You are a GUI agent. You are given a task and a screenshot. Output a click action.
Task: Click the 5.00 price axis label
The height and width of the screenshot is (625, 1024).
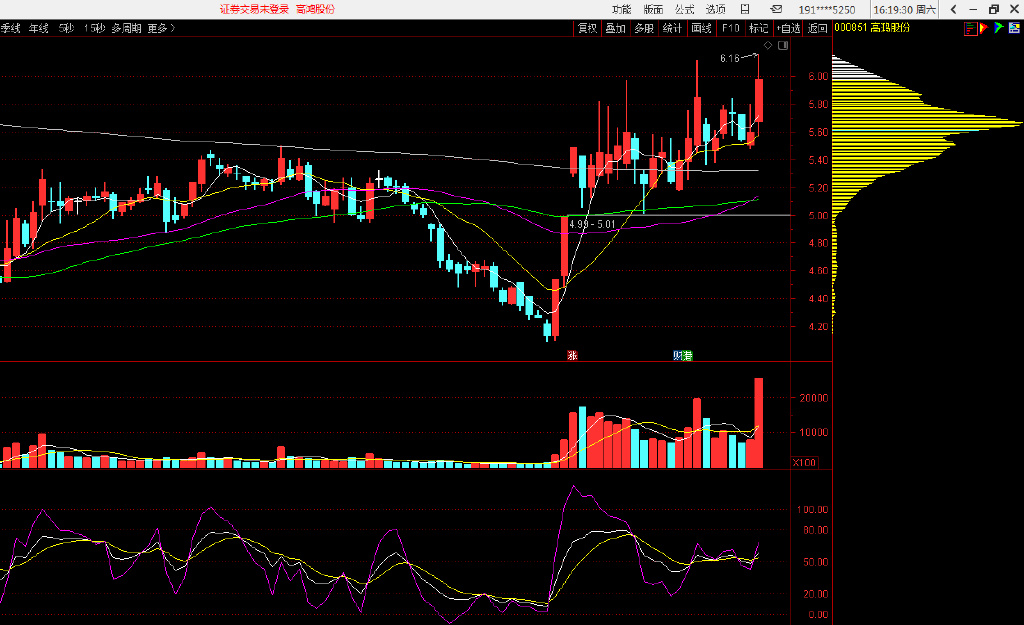pyautogui.click(x=818, y=216)
